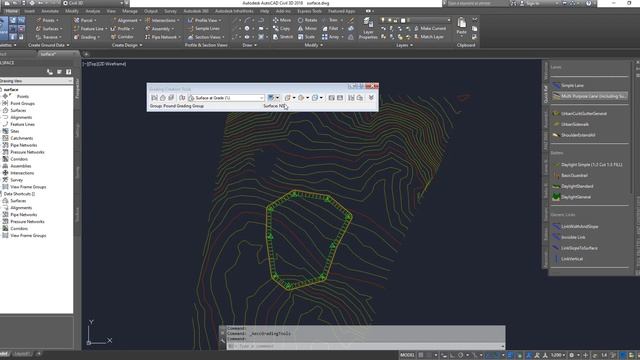Select Catchments in Toolspace tree
Viewport: 640px width, 360px height.
[22, 138]
